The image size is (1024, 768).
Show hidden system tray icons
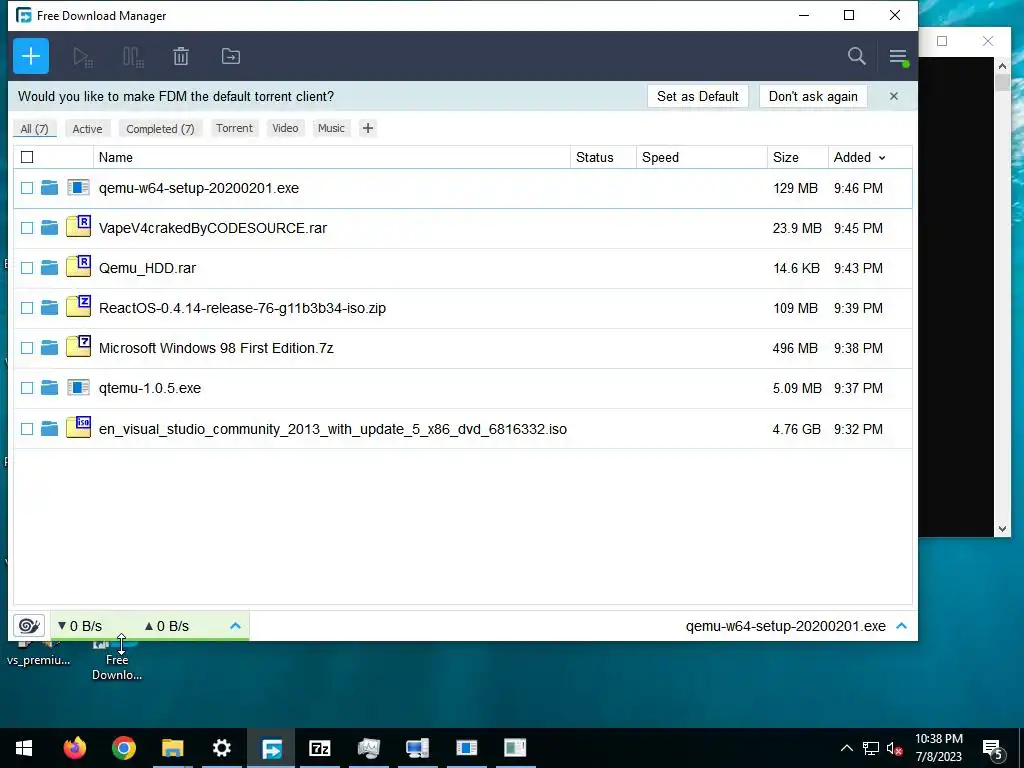click(x=846, y=748)
